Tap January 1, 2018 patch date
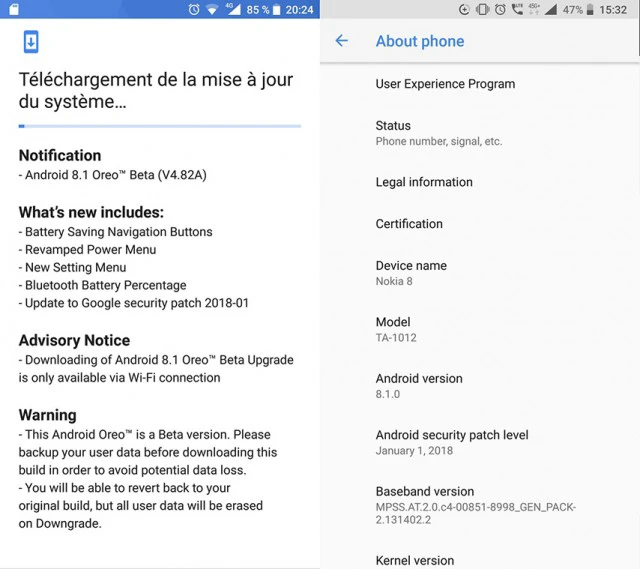This screenshot has height=569, width=640. pos(414,451)
